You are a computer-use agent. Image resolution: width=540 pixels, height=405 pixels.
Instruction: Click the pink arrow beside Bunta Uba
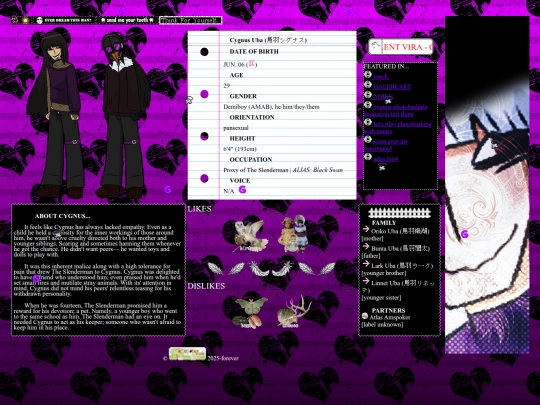click(x=366, y=246)
